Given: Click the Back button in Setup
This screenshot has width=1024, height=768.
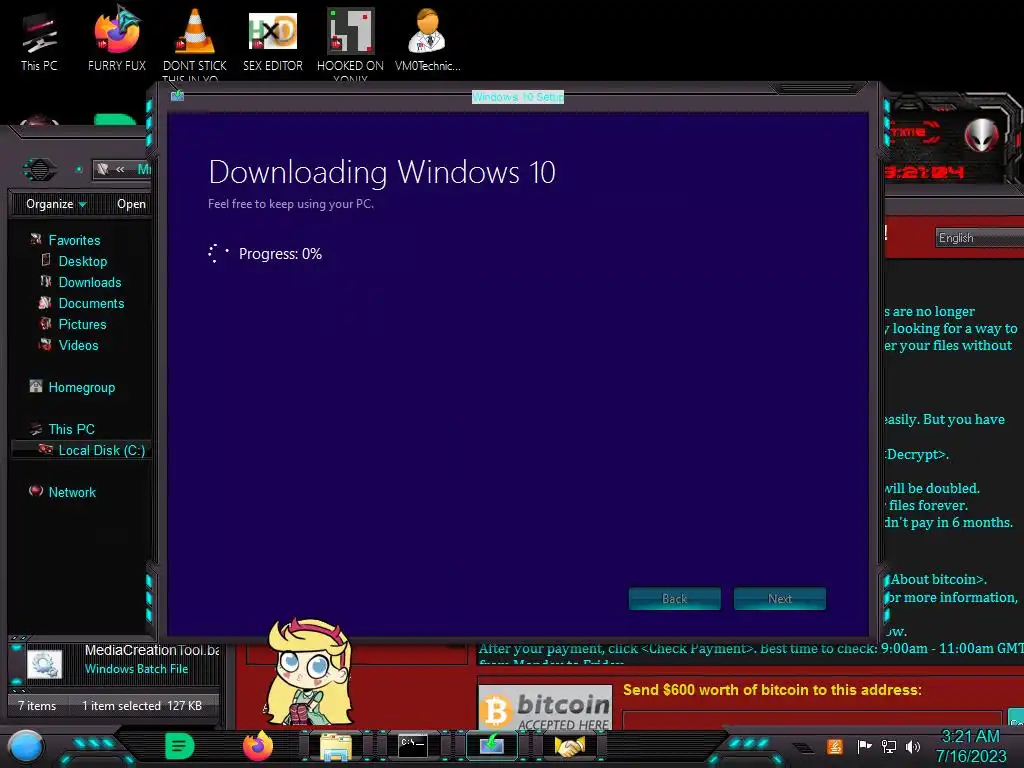Looking at the screenshot, I should 675,599.
